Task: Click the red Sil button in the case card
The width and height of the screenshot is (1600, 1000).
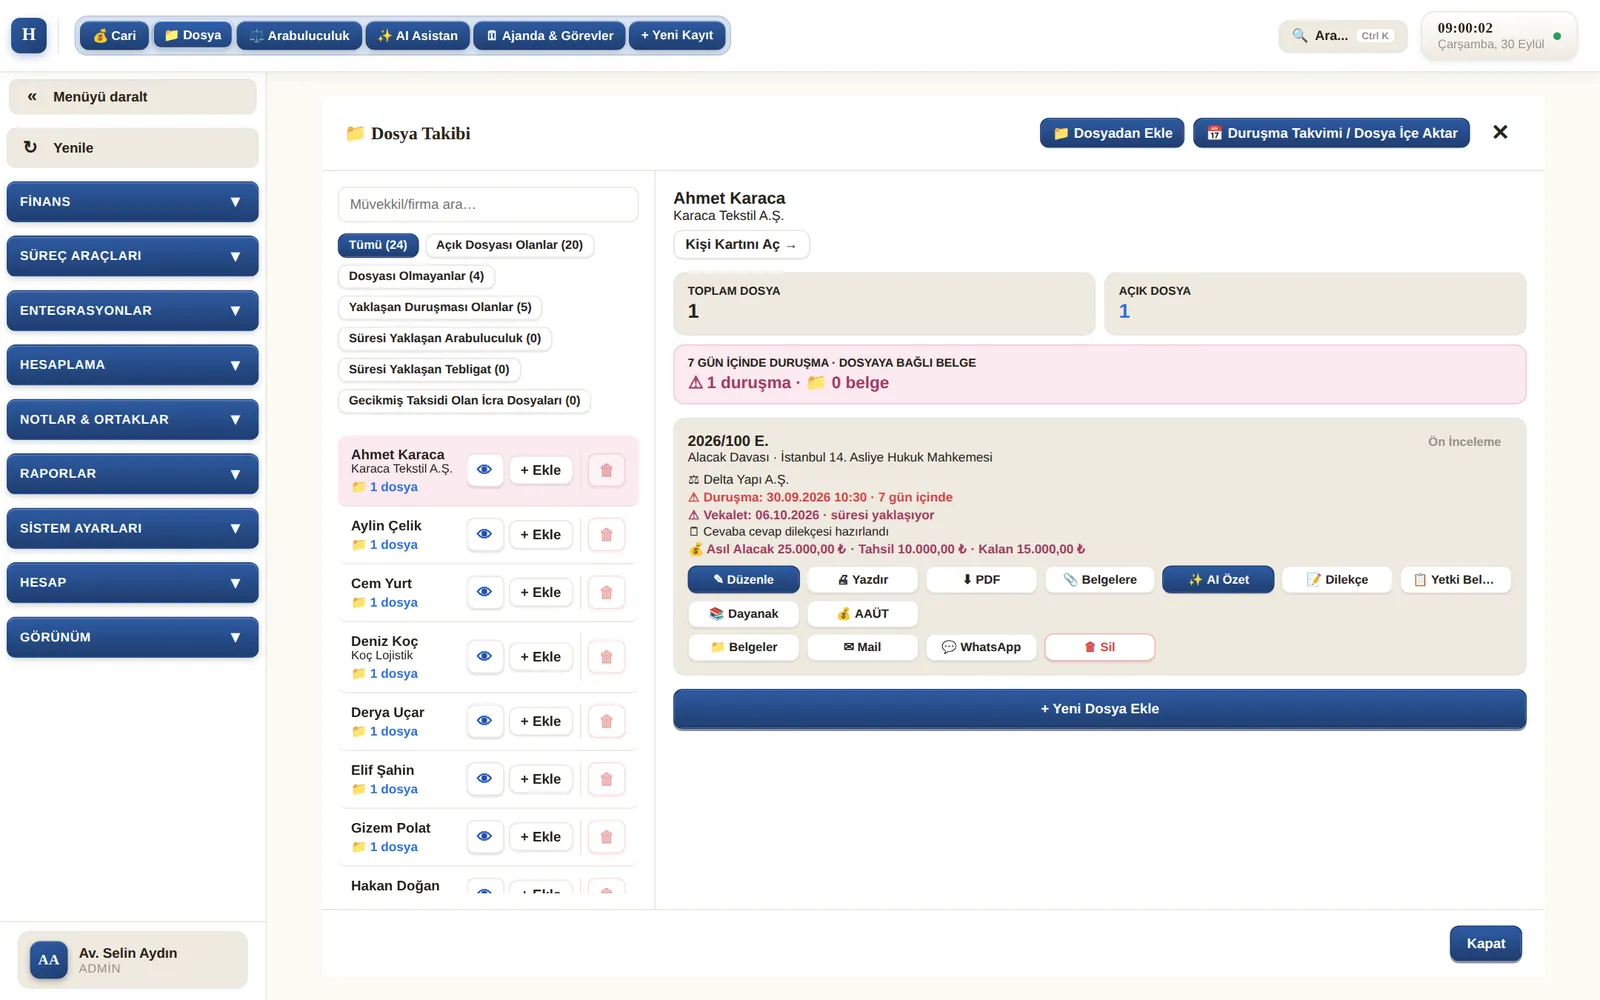Action: pos(1100,647)
